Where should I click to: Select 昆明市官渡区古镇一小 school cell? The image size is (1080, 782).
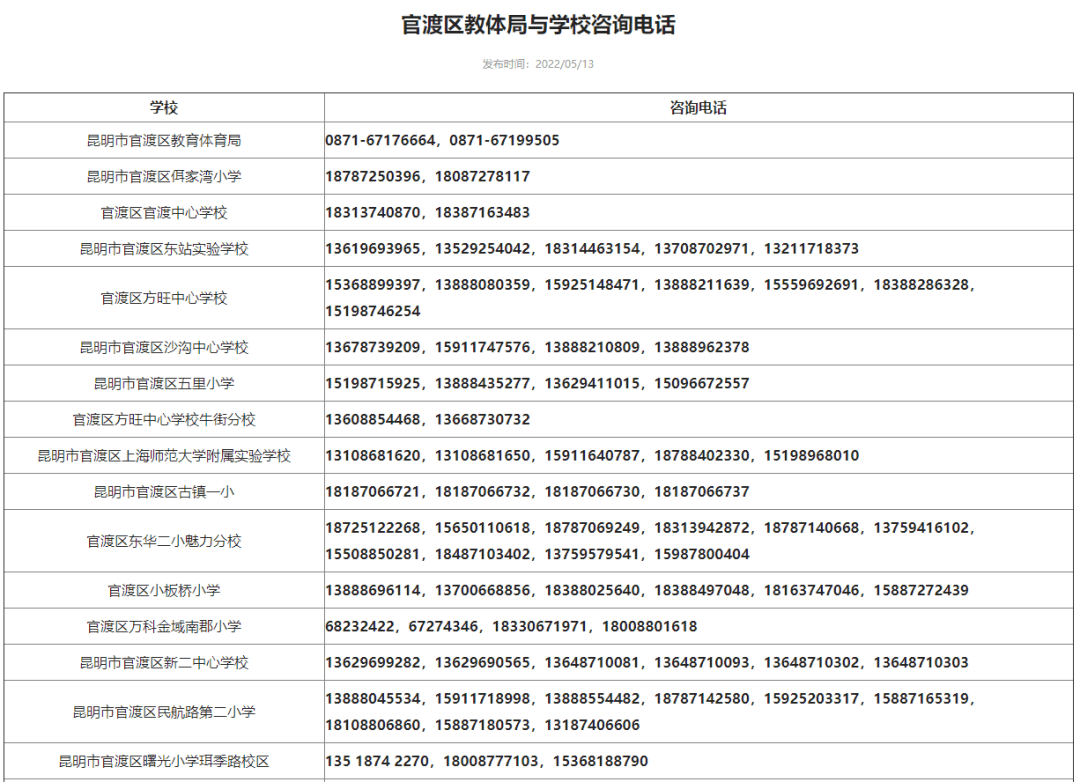click(164, 492)
